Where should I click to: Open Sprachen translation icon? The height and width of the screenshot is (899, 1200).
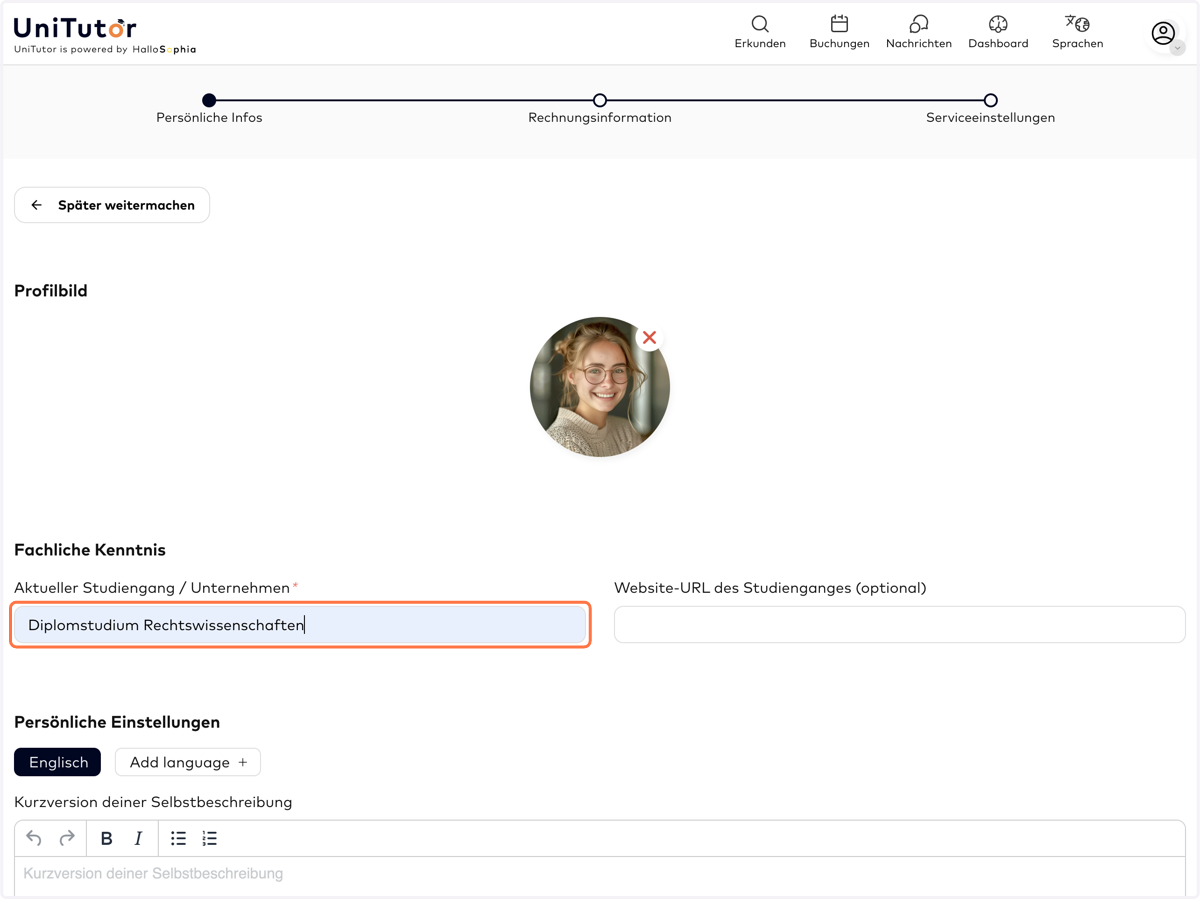tap(1077, 23)
